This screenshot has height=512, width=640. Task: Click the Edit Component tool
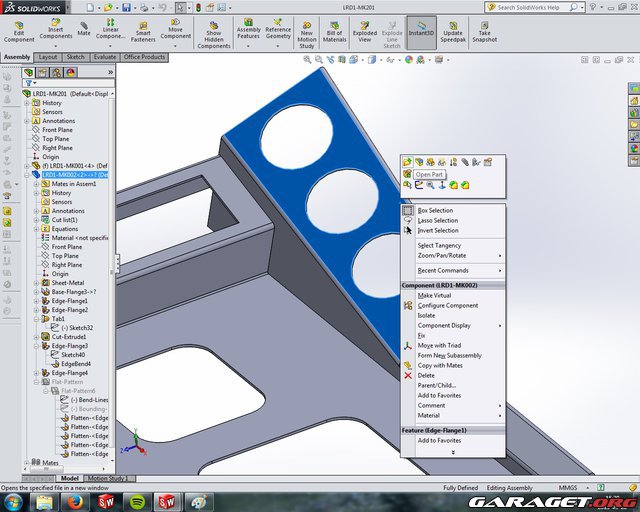18,30
